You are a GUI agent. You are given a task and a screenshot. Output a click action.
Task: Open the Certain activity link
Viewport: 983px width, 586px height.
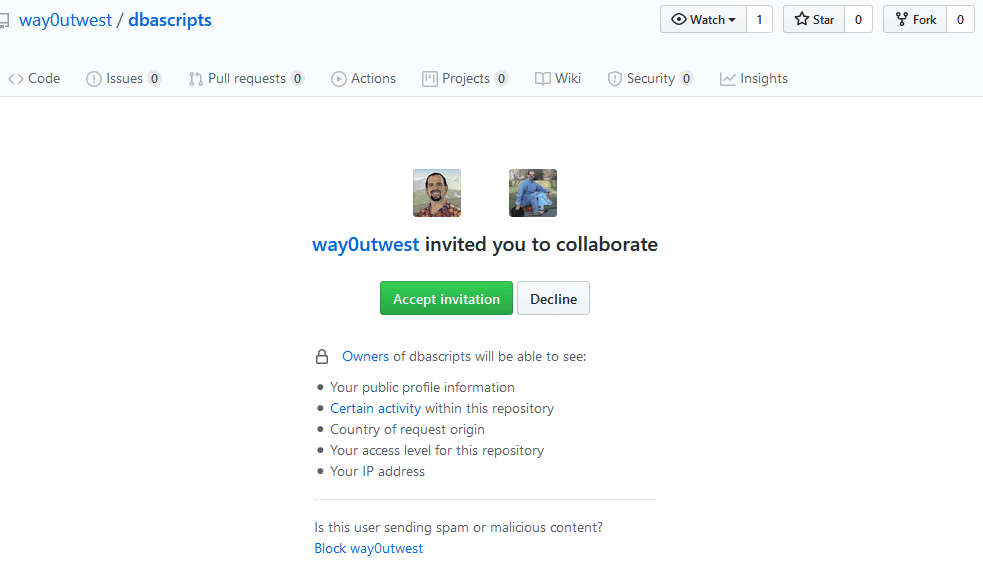376,409
